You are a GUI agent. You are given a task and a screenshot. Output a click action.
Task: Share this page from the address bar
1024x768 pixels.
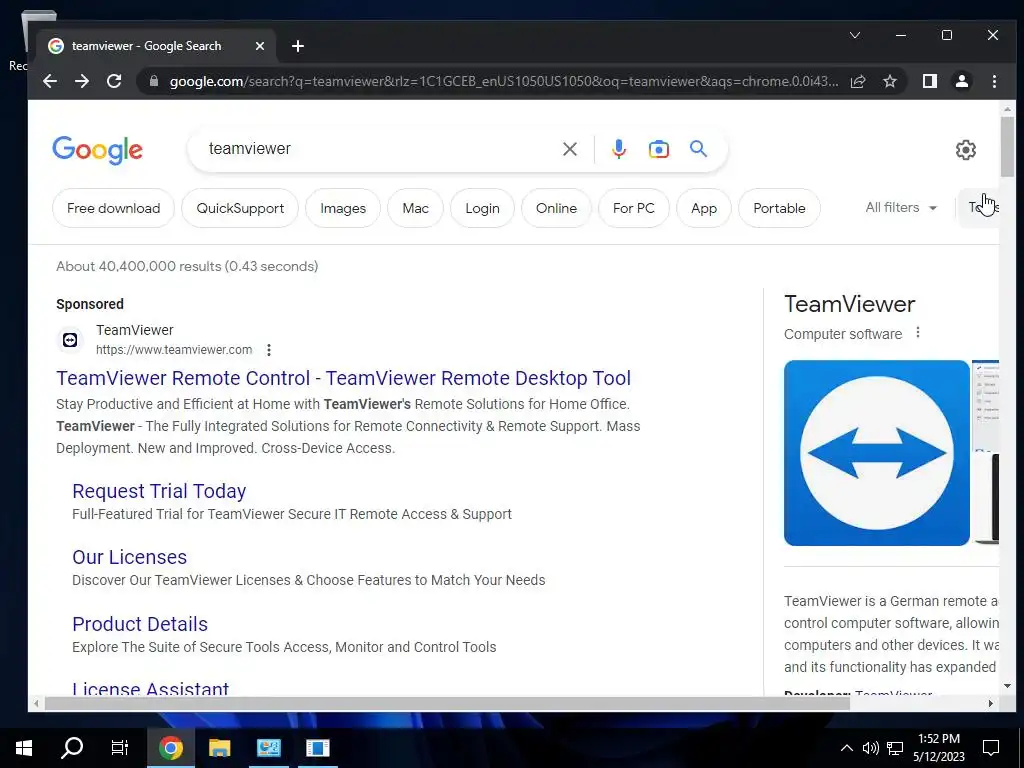858,81
